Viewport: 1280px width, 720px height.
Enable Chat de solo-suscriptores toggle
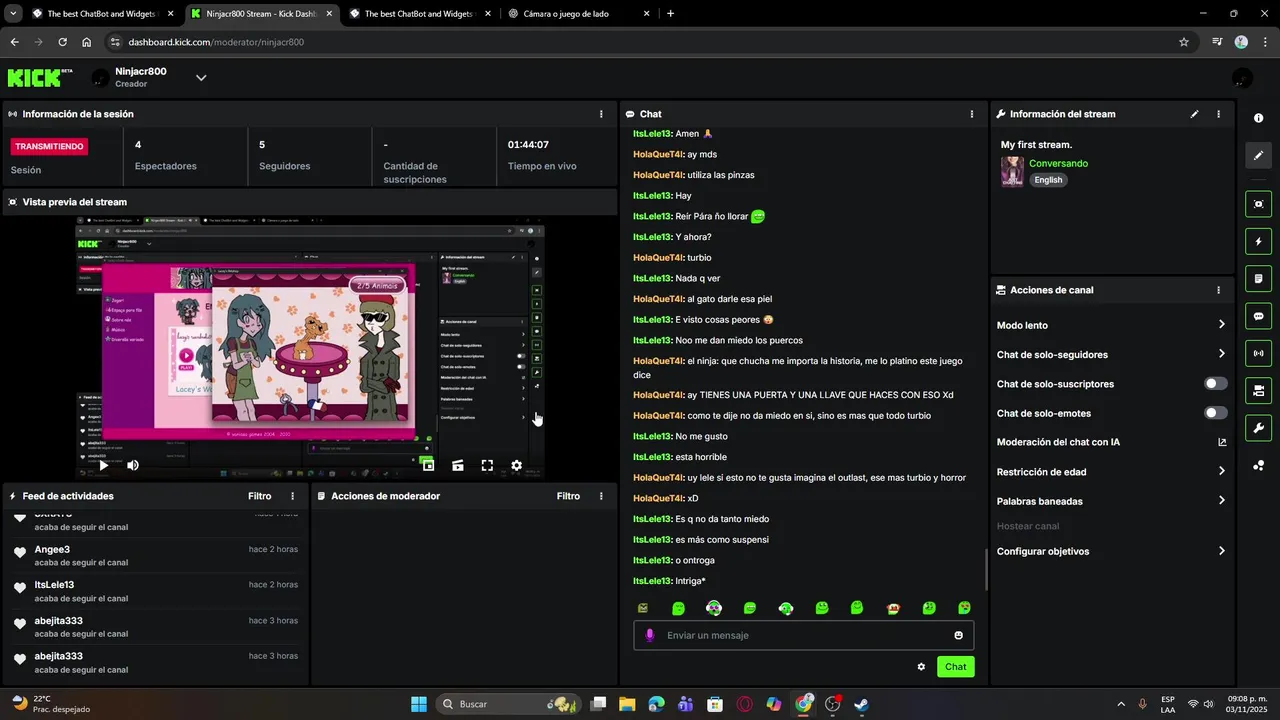pyautogui.click(x=1216, y=384)
